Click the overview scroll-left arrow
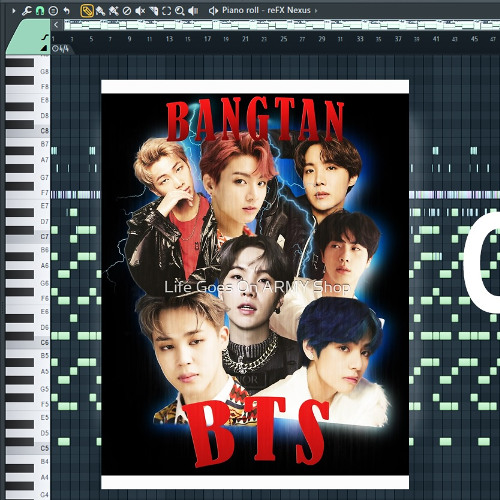 point(56,25)
